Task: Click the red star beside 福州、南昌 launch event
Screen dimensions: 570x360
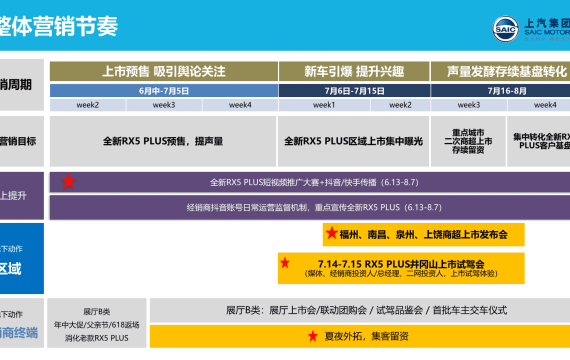Action: pos(332,233)
